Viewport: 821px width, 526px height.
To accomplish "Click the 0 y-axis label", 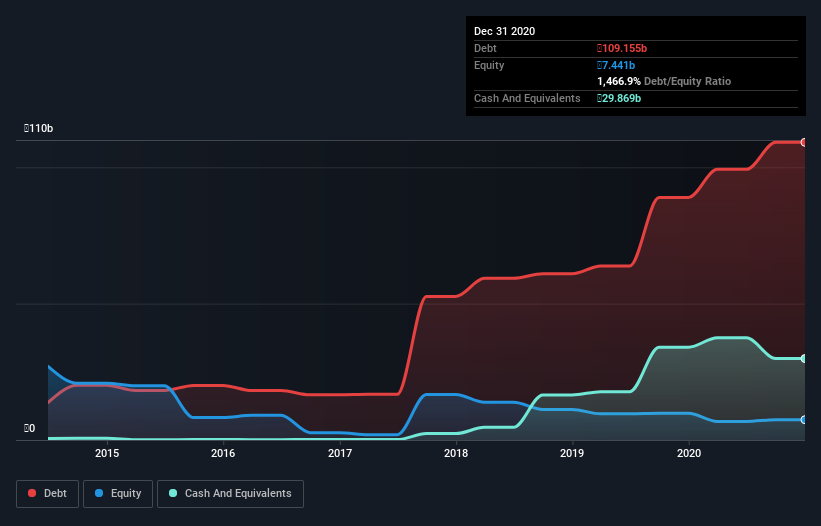I will (29, 428).
